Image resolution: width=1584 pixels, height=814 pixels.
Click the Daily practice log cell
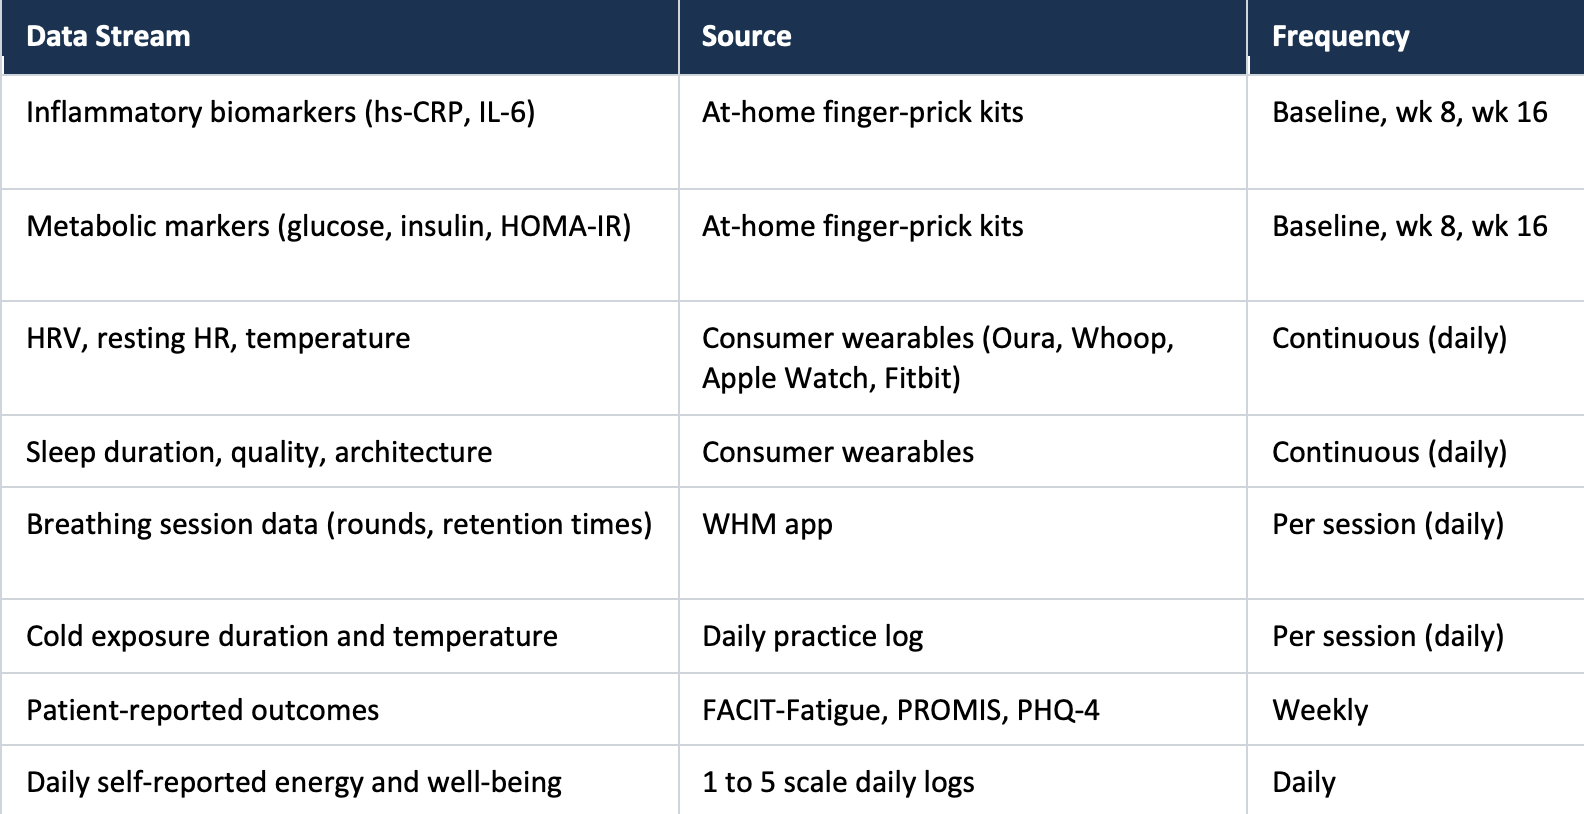(x=812, y=636)
